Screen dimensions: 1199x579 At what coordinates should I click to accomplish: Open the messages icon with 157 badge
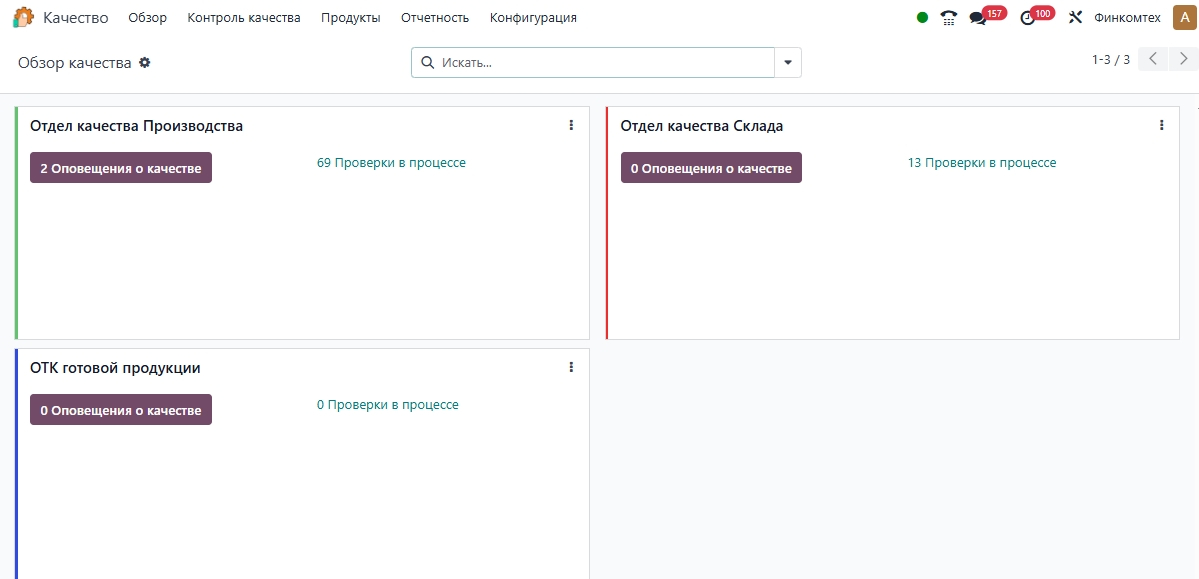pos(978,17)
